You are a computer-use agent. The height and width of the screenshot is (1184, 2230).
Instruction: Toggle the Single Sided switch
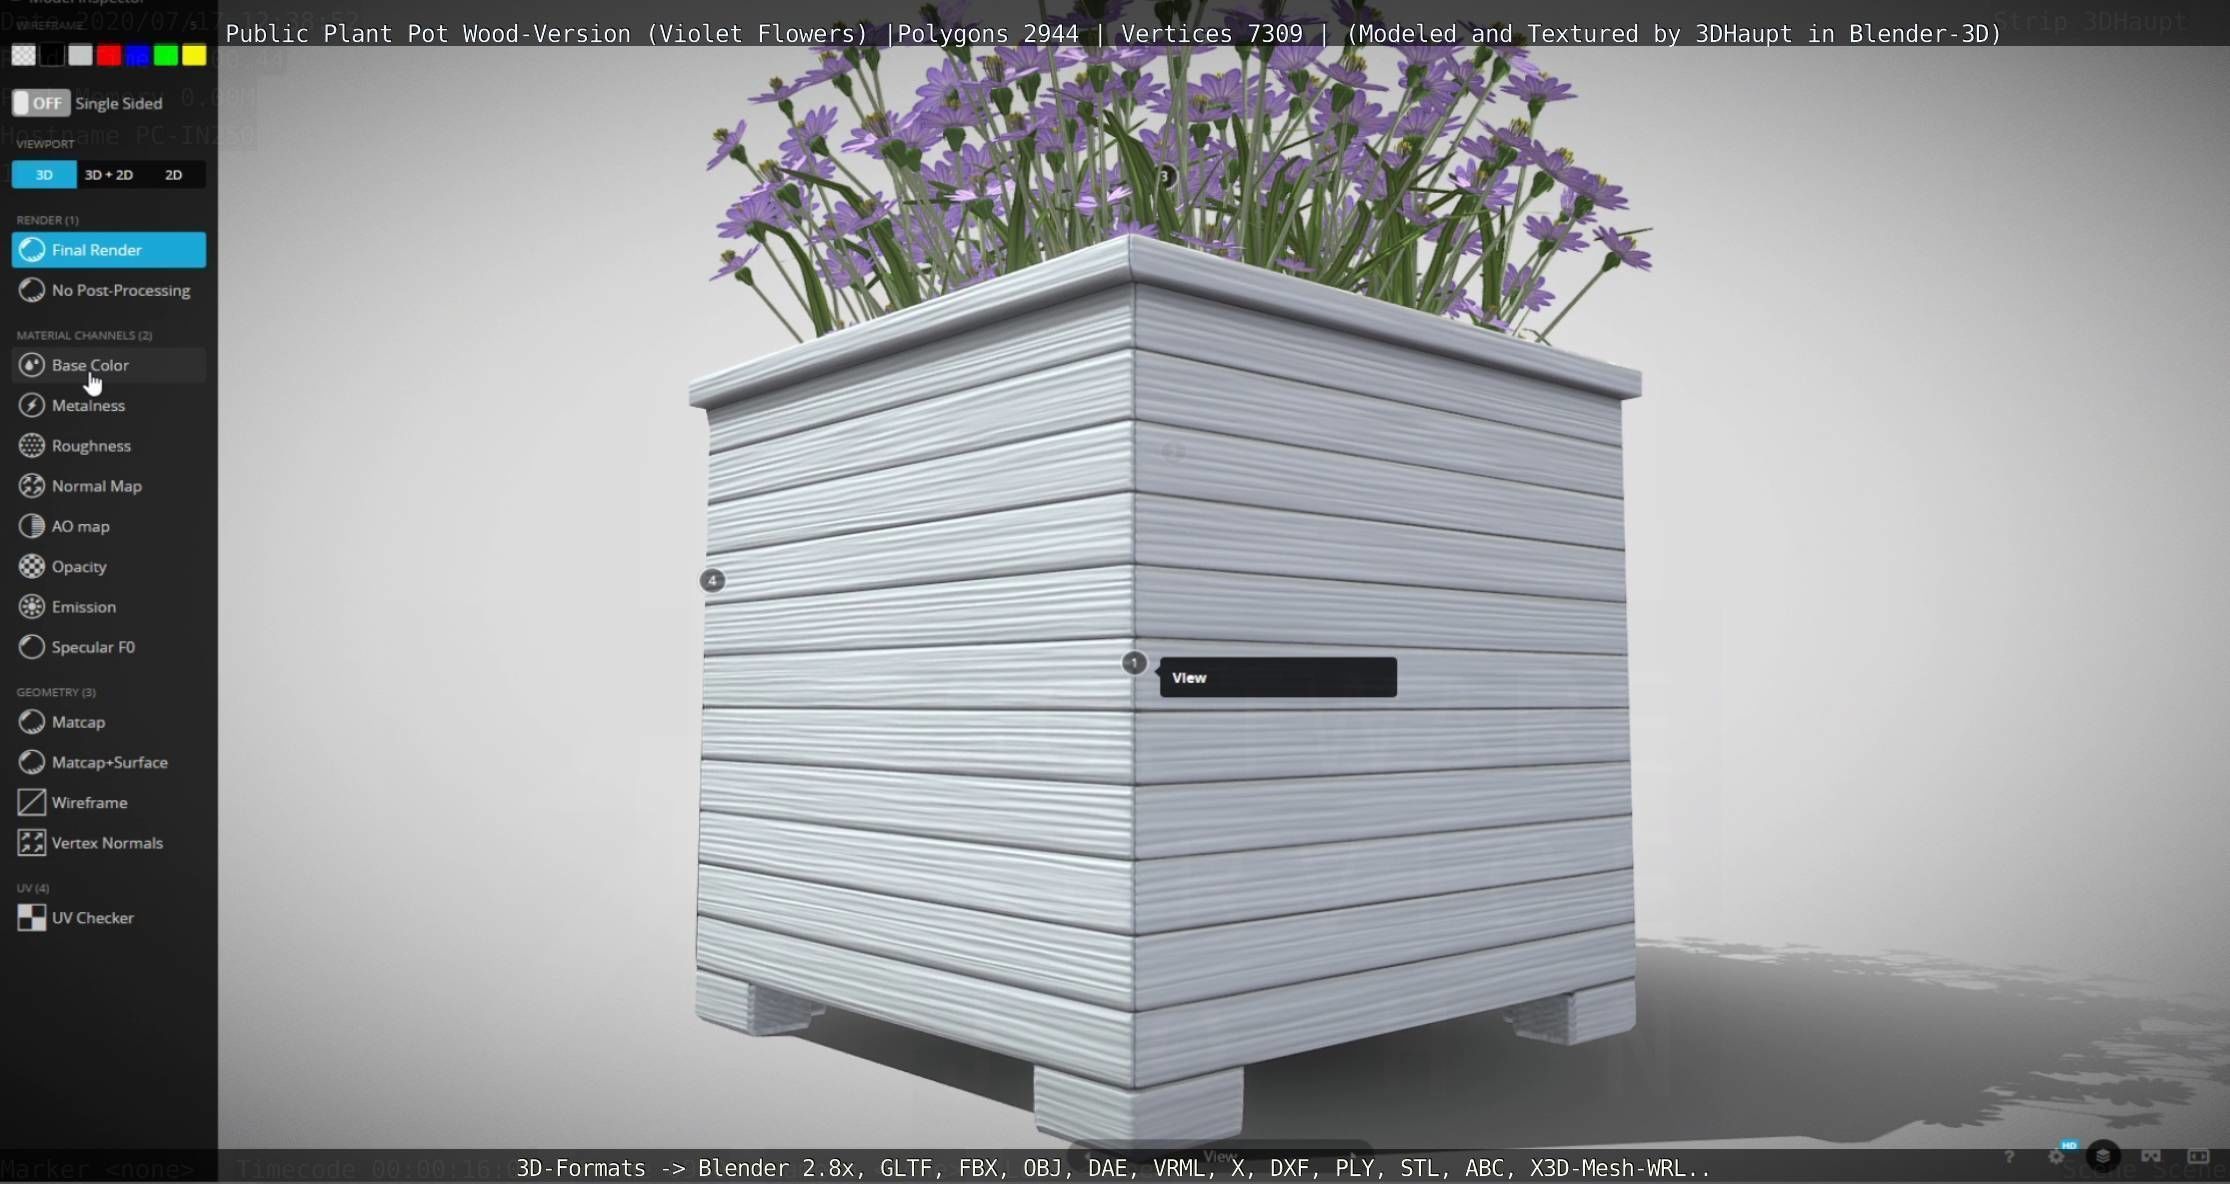(x=41, y=103)
